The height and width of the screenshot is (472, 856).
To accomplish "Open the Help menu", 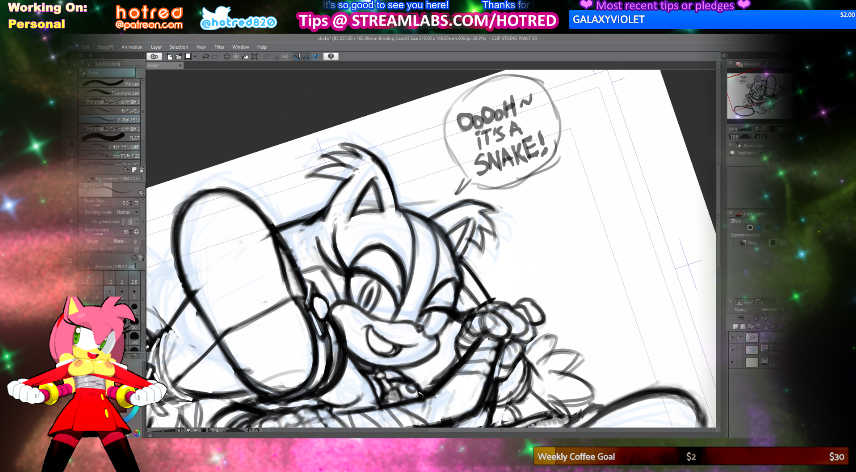I will click(x=261, y=47).
